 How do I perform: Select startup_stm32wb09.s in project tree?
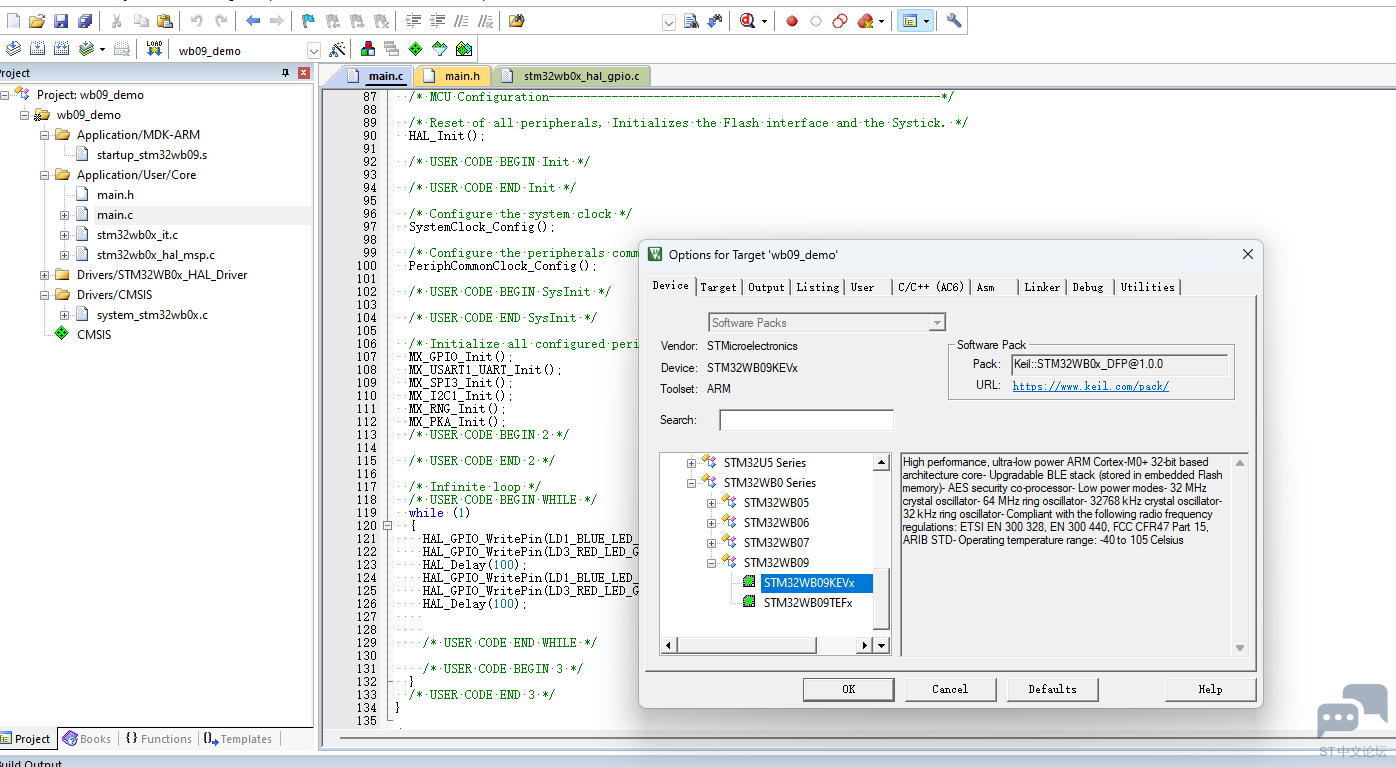point(152,155)
